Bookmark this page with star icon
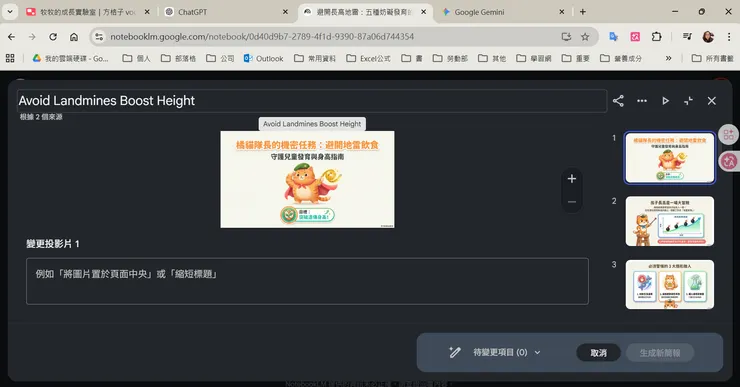Screen dimensions: 740x387 coord(585,37)
